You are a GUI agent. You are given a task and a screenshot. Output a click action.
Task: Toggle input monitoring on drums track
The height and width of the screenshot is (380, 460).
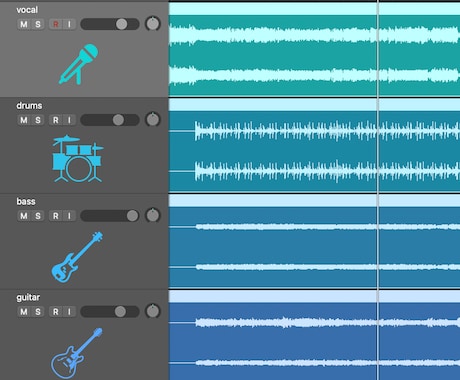69,120
